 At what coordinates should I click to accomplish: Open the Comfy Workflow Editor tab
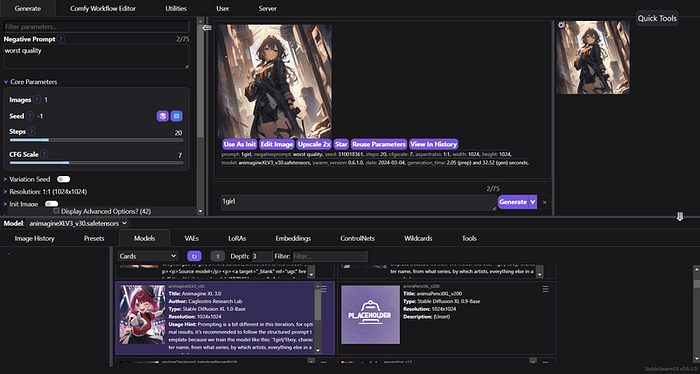[103, 8]
